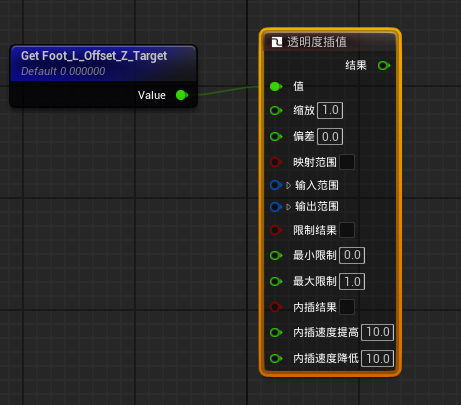Screen dimensions: 461x405
Task: Click the 最大限制 label
Action: pos(315,282)
